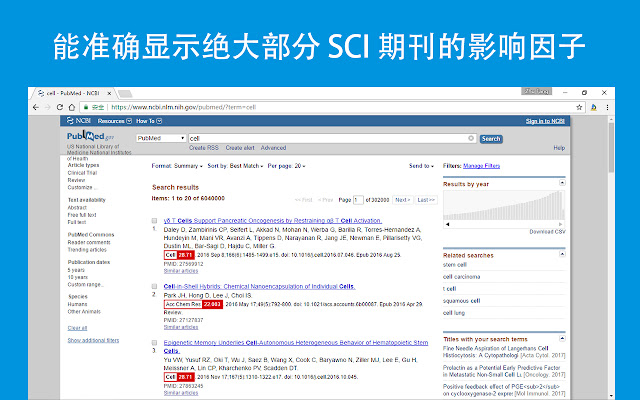
Task: Open the PubMed database selector
Action: tap(161, 138)
